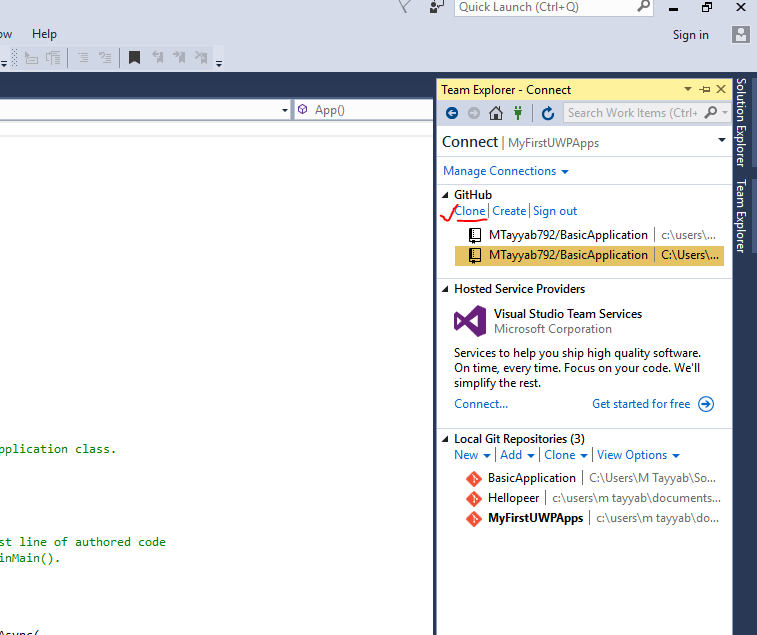Viewport: 757px width, 635px height.
Task: Refresh the Team Explorer panel
Action: [547, 113]
